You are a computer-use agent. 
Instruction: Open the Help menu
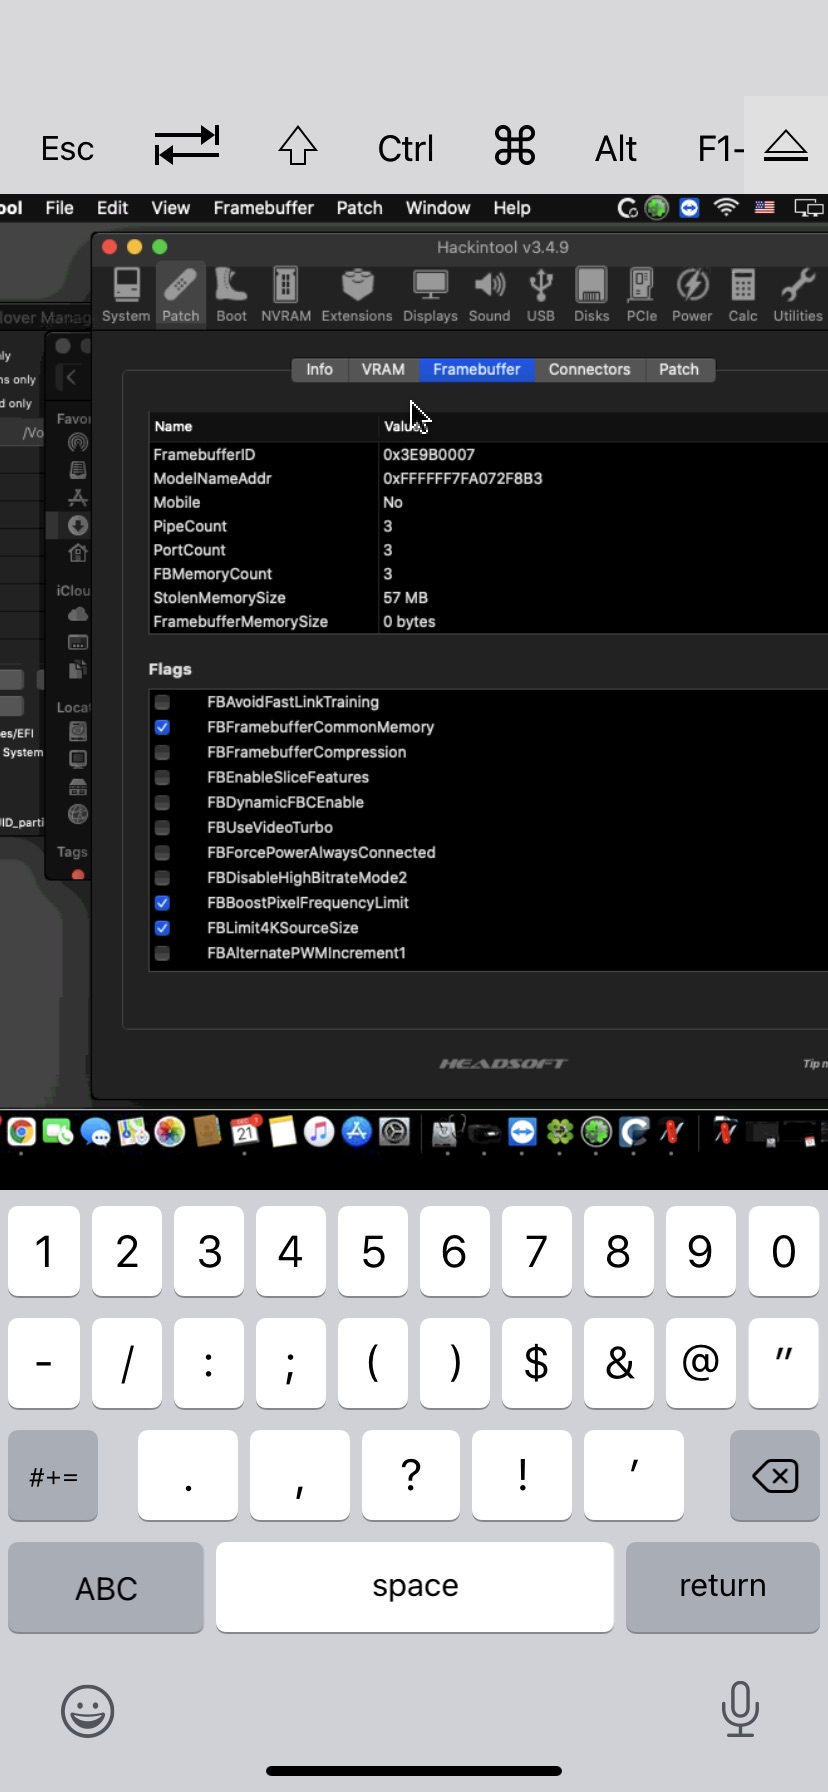512,208
